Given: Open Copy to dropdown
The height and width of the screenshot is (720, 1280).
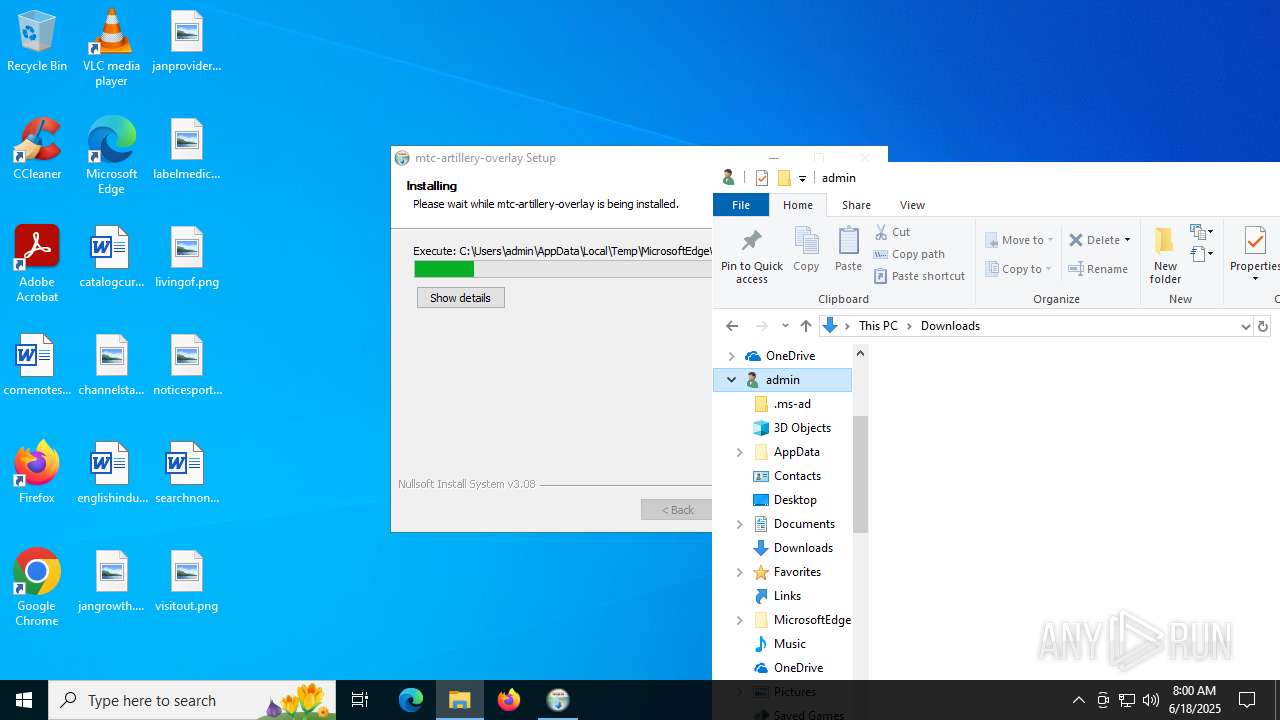Looking at the screenshot, I should (x=1019, y=269).
